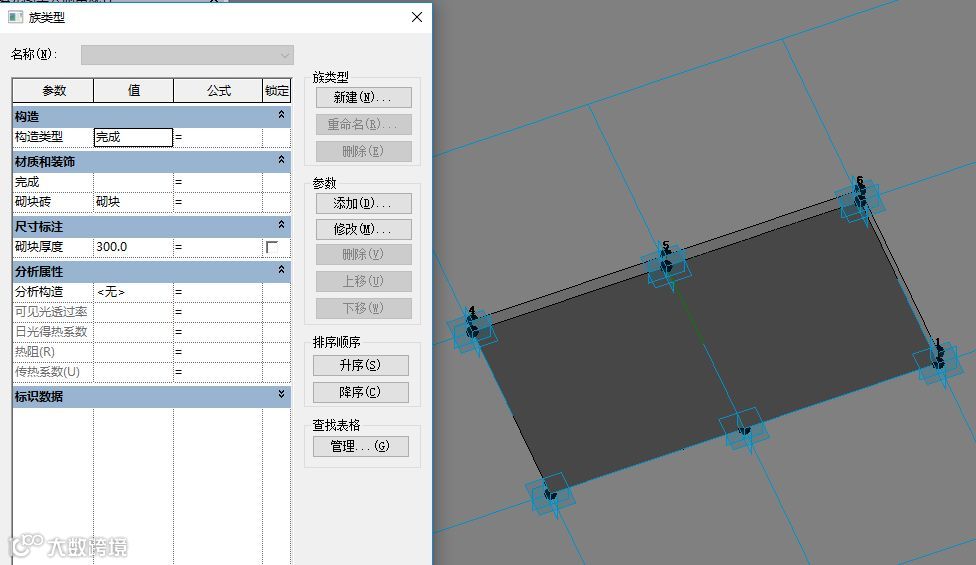
Task: Click the 上移(U) button
Action: point(364,281)
